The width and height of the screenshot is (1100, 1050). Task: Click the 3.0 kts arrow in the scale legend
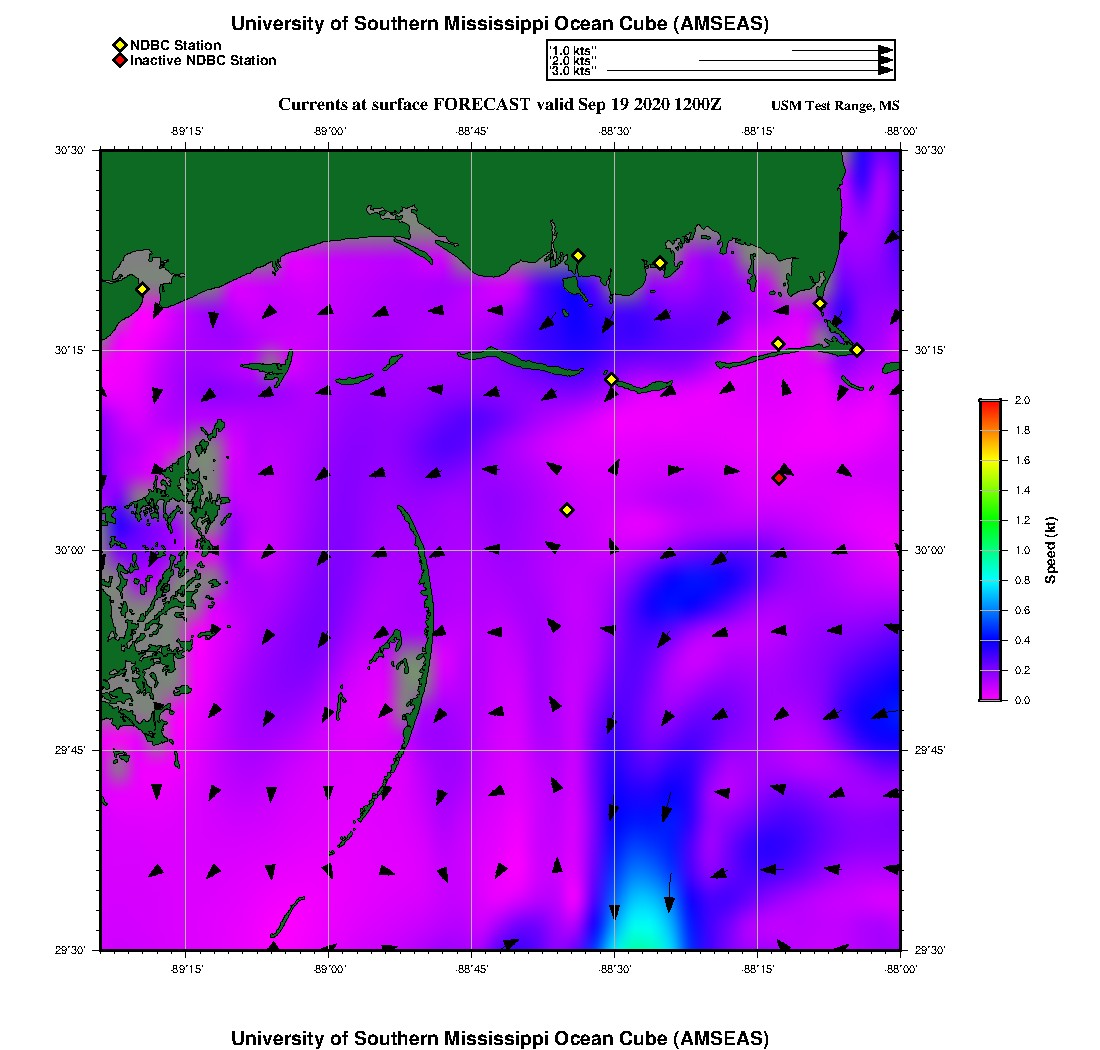(748, 71)
